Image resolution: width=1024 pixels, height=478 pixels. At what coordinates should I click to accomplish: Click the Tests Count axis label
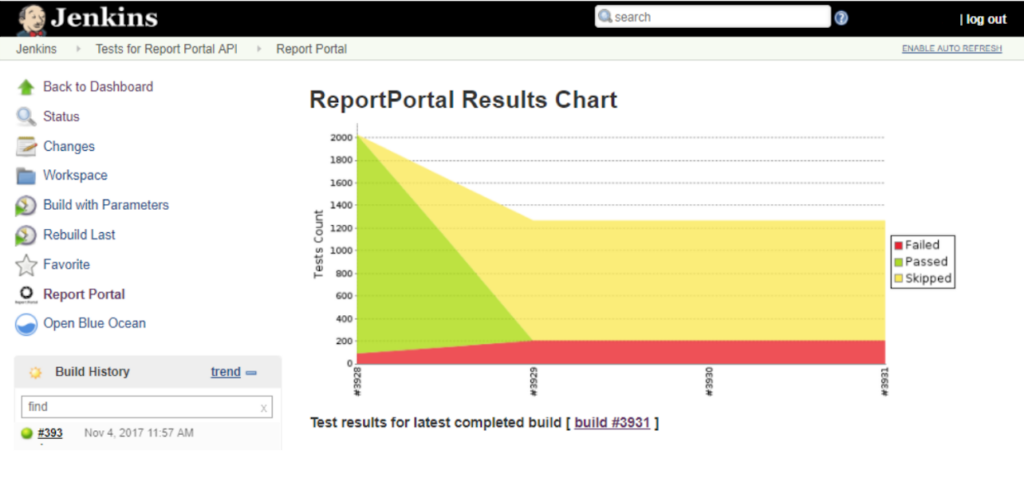coord(319,244)
